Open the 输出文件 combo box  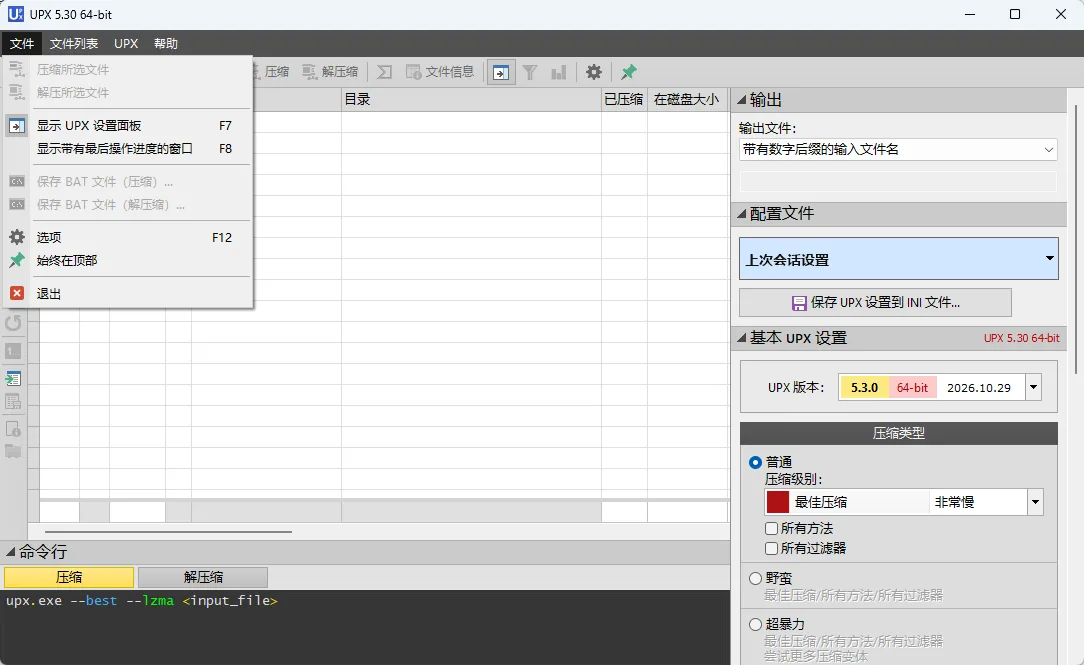pos(898,149)
